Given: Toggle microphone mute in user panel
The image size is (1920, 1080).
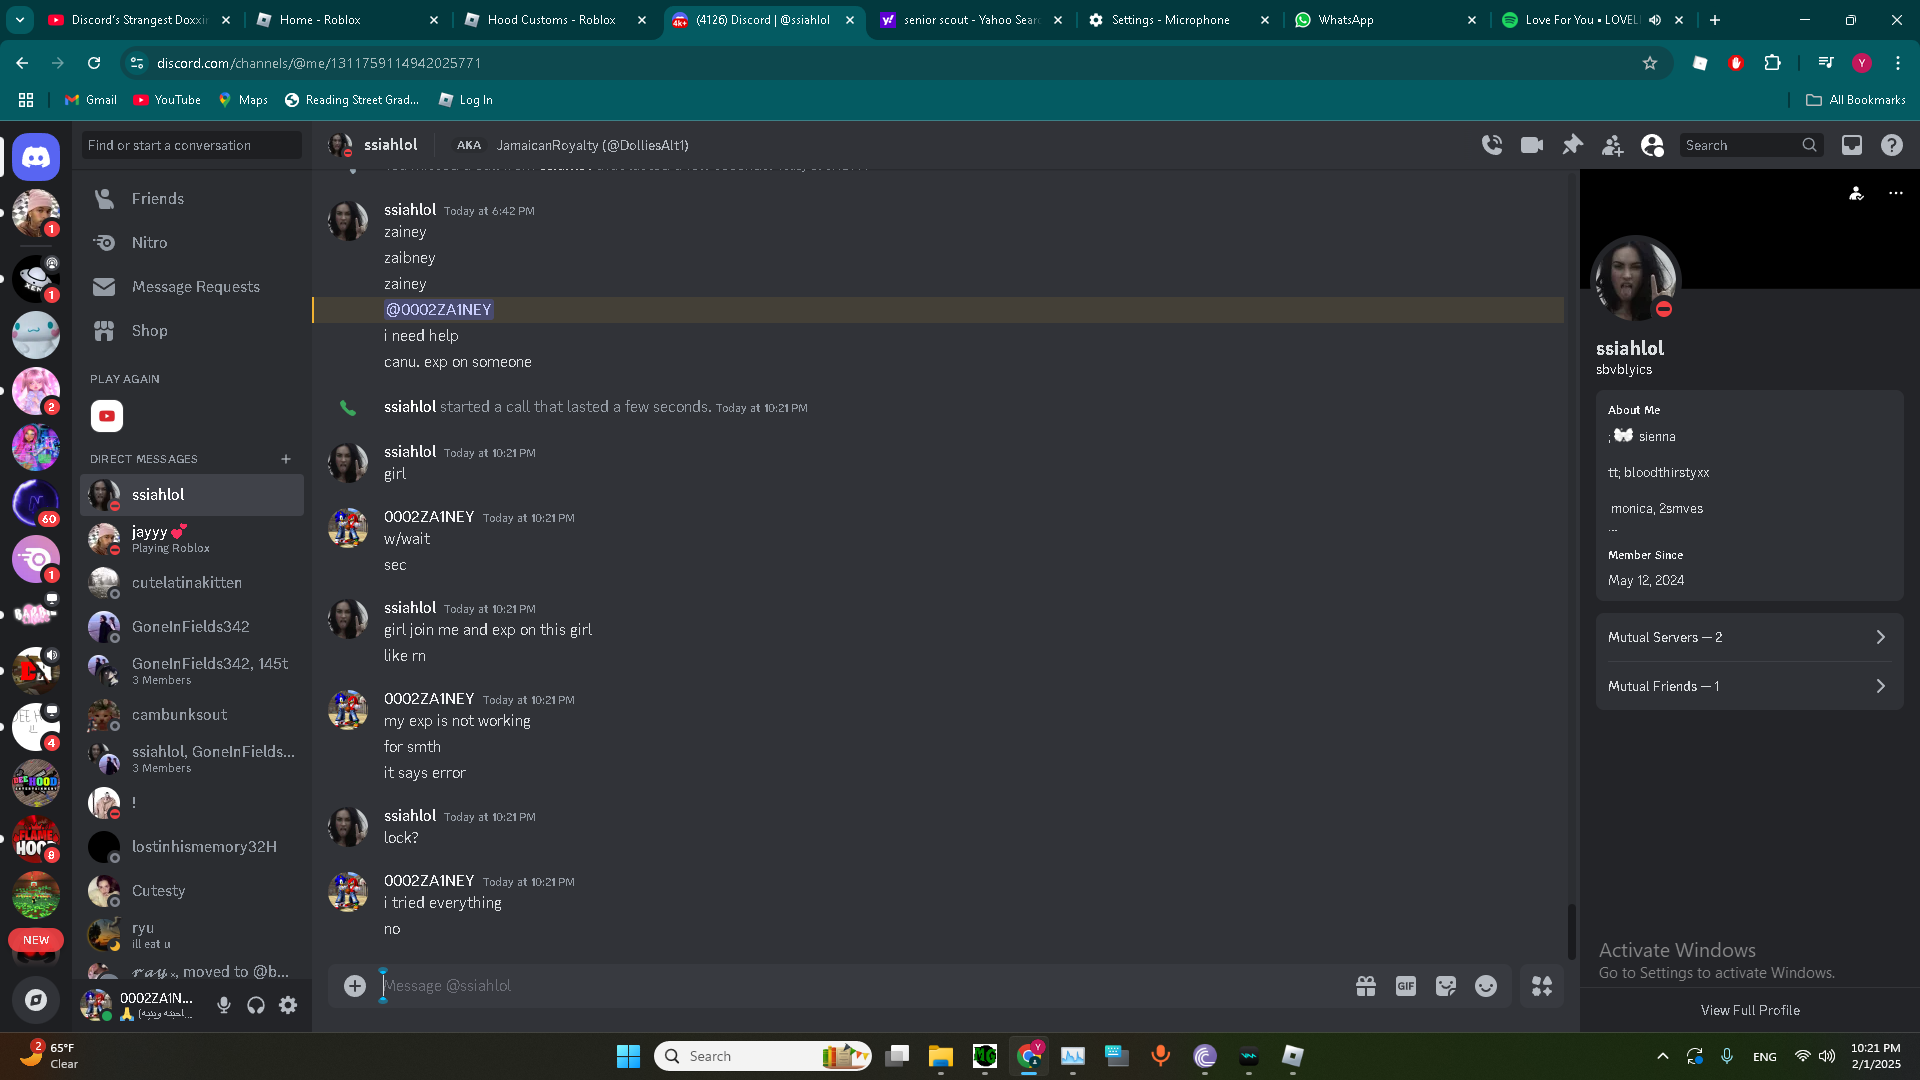Looking at the screenshot, I should click(224, 1005).
